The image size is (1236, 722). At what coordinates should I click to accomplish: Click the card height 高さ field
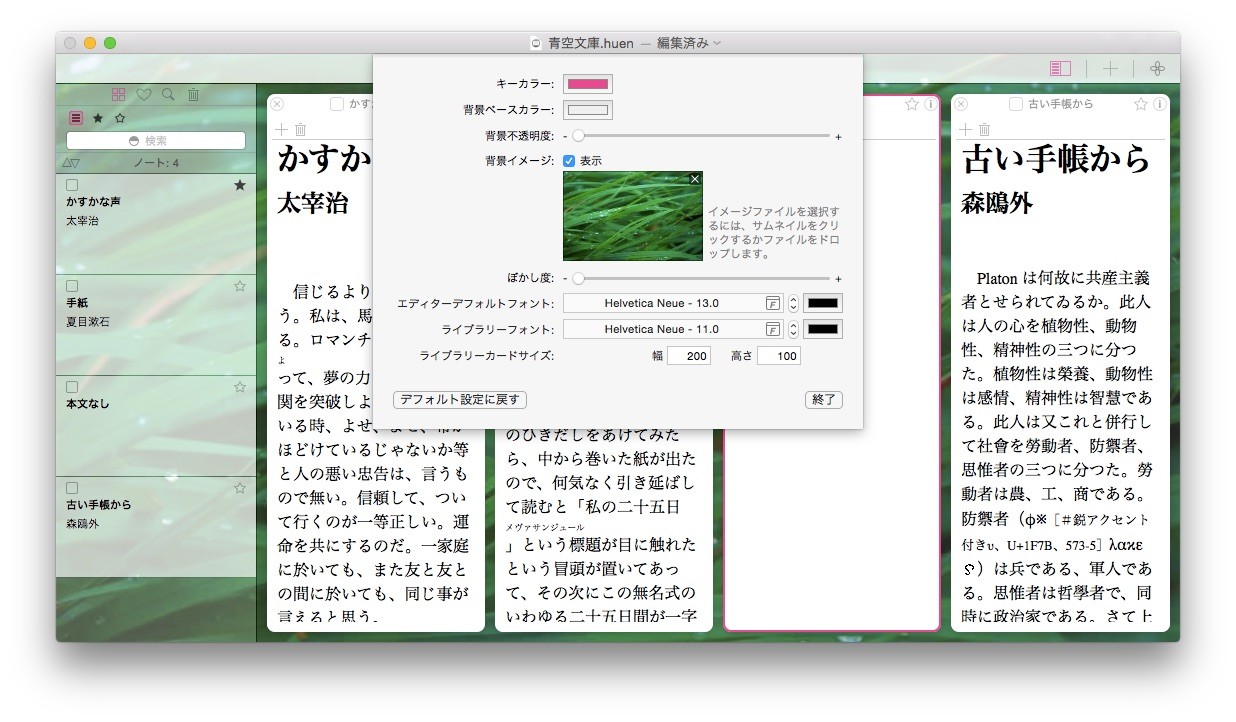coord(779,356)
